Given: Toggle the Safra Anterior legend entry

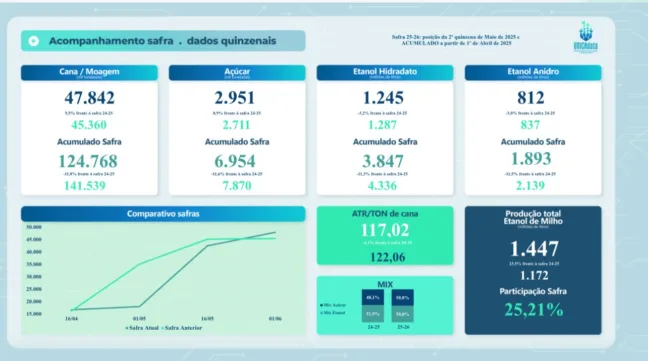Looking at the screenshot, I should 182,328.
